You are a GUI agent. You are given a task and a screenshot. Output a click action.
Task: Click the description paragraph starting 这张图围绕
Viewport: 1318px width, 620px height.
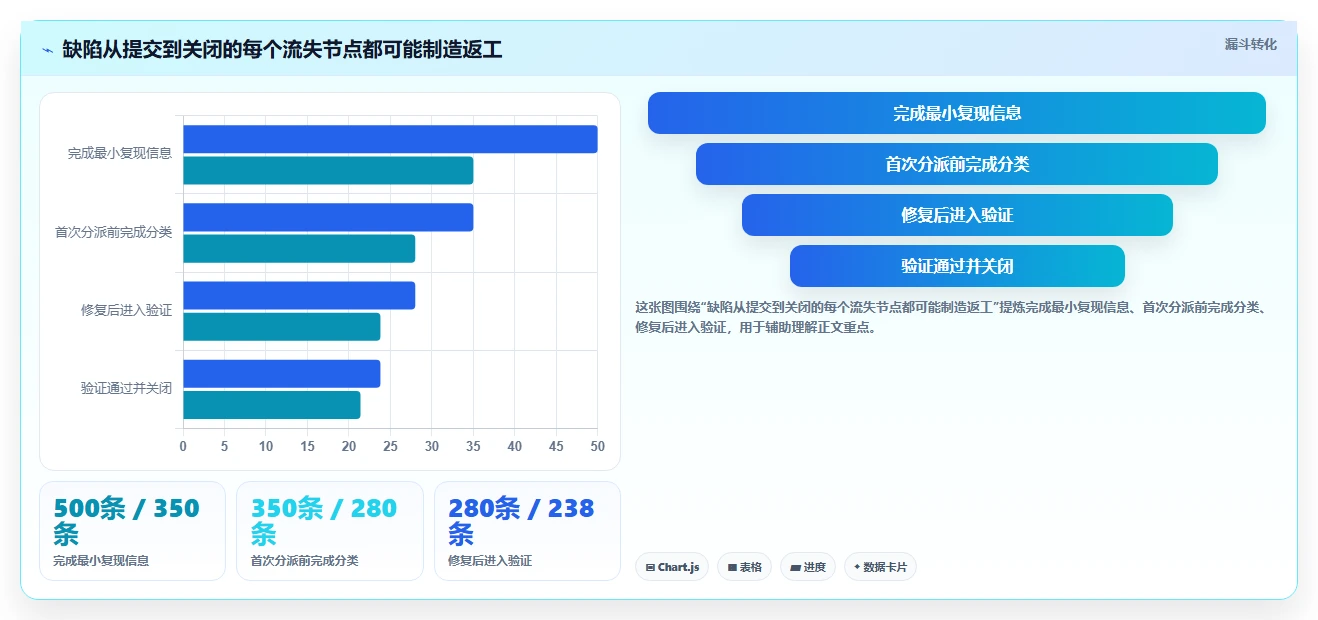(952, 317)
